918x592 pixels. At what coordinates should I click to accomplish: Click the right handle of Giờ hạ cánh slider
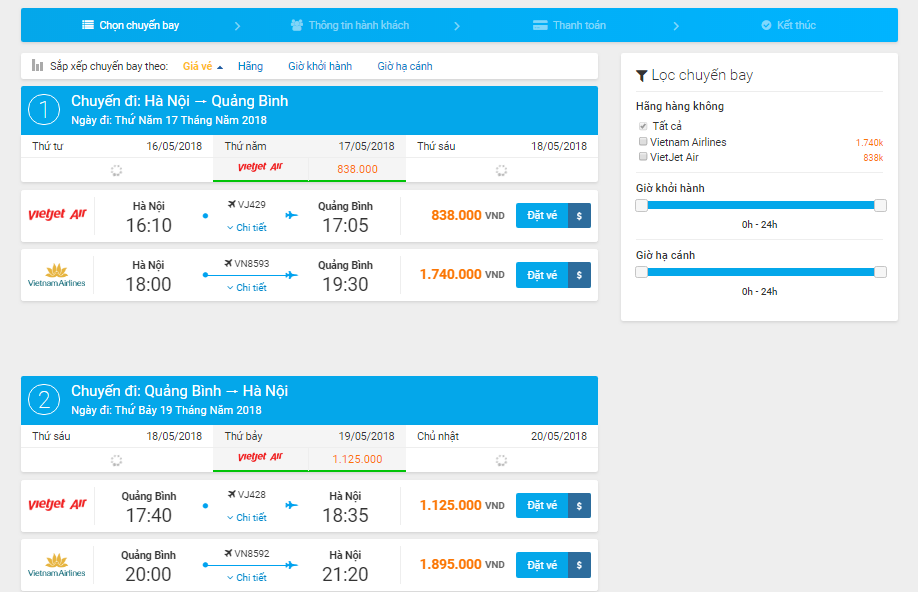(x=880, y=272)
